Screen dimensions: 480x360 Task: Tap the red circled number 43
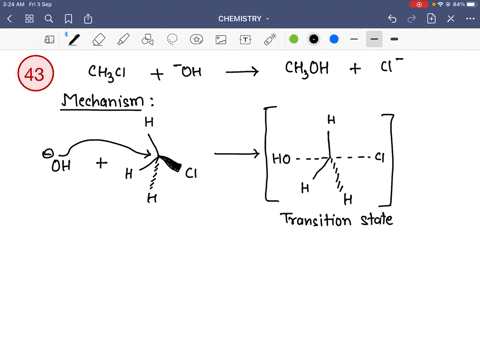pos(35,73)
